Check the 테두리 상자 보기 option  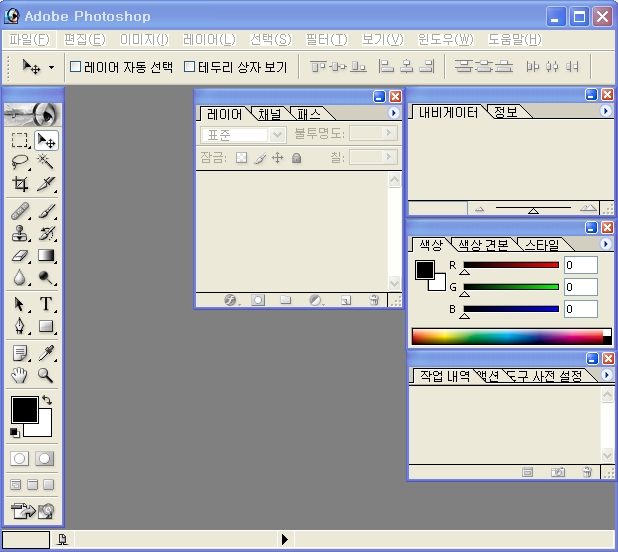(189, 68)
